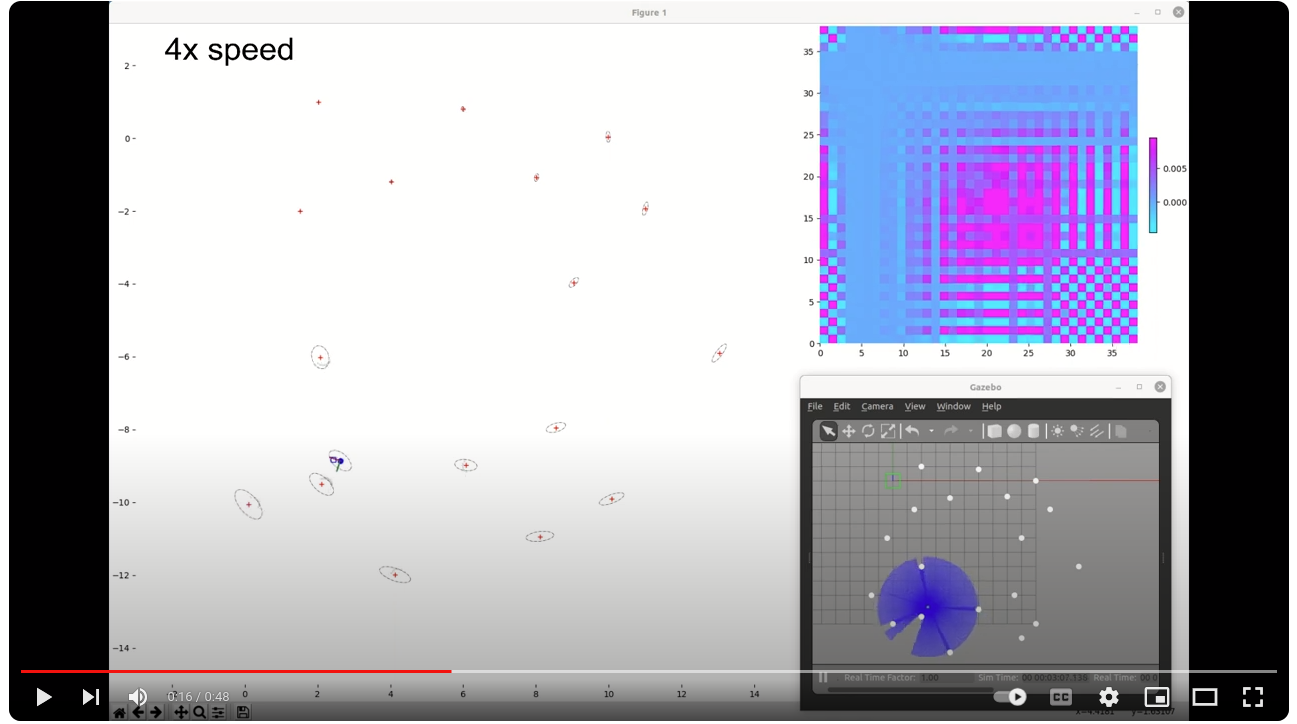The width and height of the screenshot is (1297, 724).
Task: Click the '0:16 / 0:48' time display
Action: [198, 697]
